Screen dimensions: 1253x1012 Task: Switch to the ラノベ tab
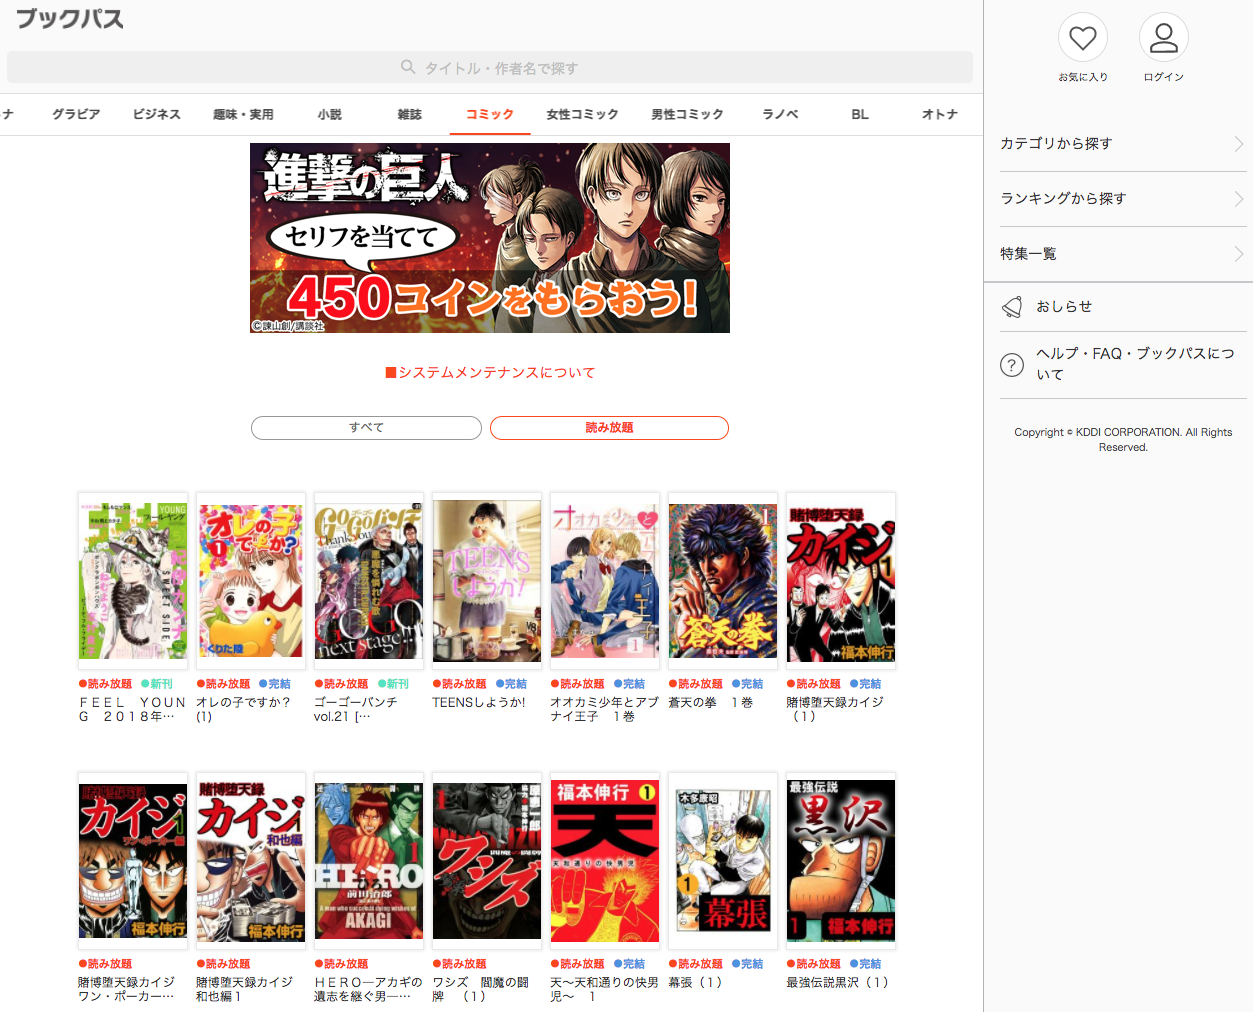[780, 114]
